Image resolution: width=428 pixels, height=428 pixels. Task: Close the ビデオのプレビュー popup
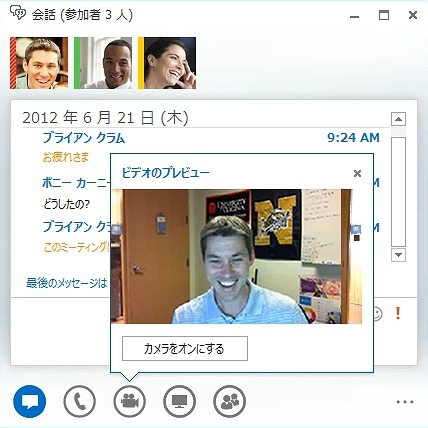coord(357,173)
